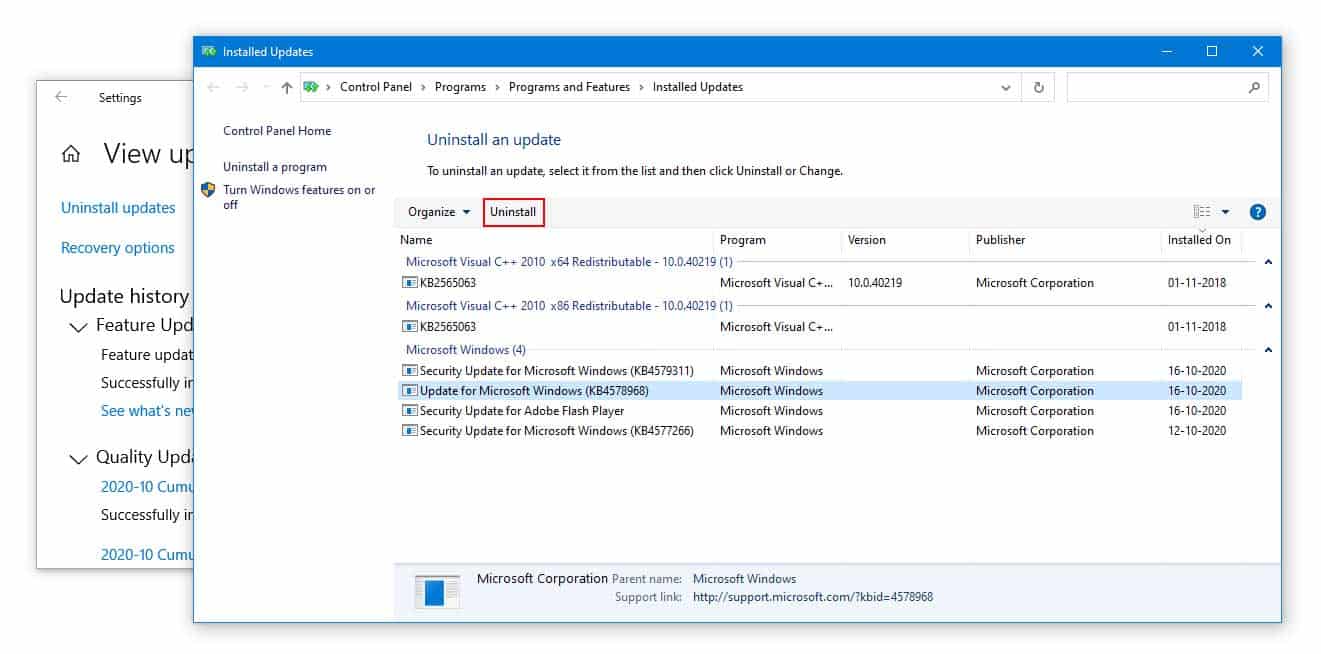Screen dimensions: 1321x654
Task: Click the Installed Updates title bar icon
Action: tap(209, 51)
